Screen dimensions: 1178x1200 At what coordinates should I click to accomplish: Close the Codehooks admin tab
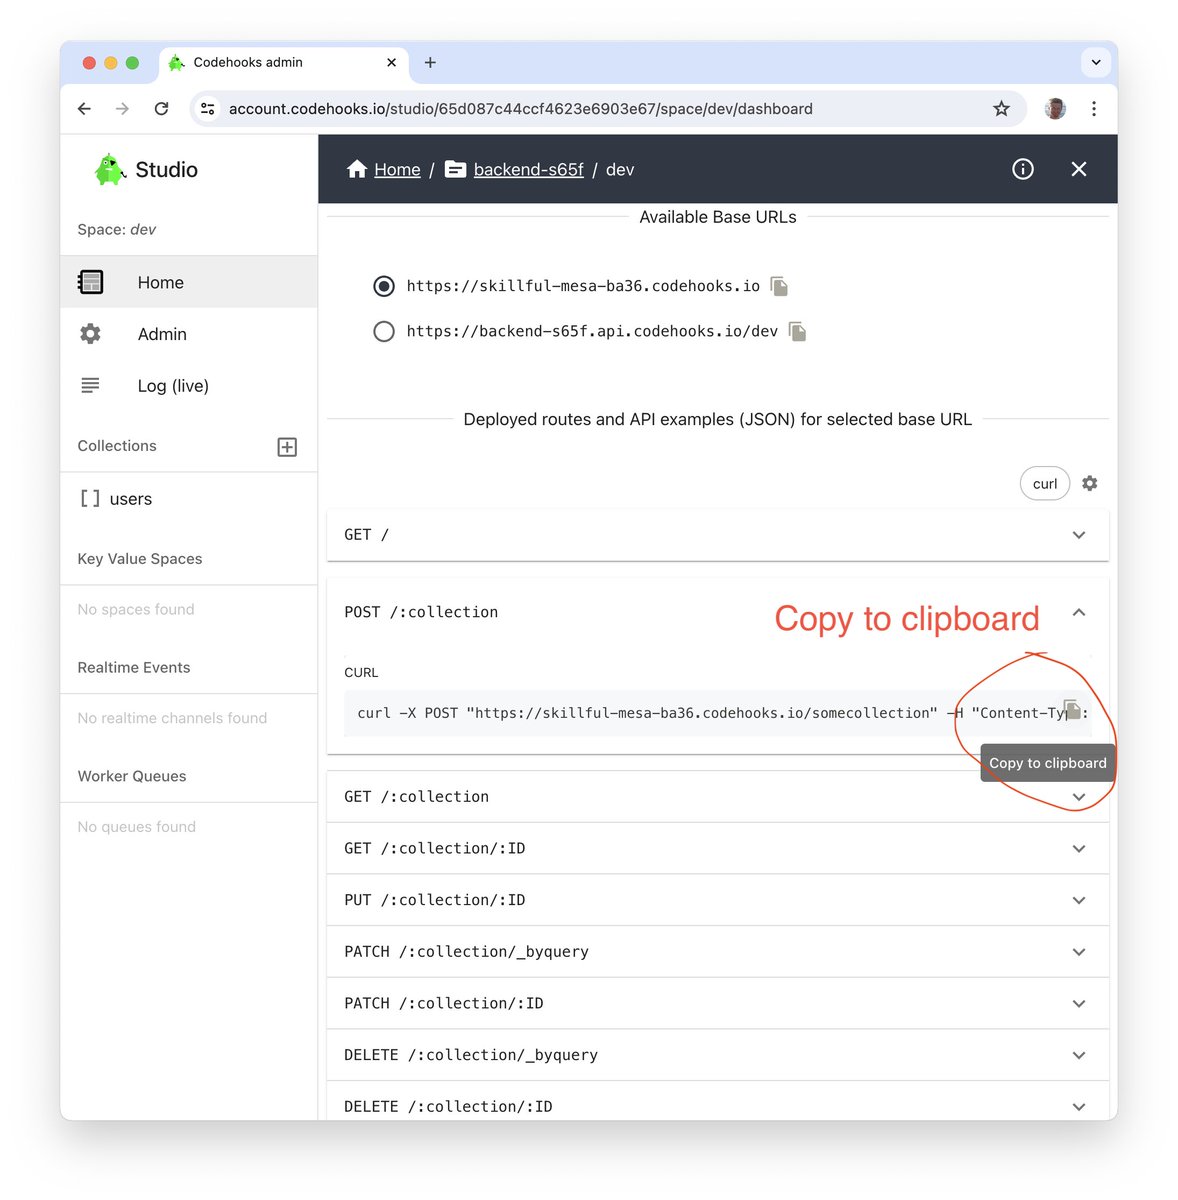click(x=391, y=62)
